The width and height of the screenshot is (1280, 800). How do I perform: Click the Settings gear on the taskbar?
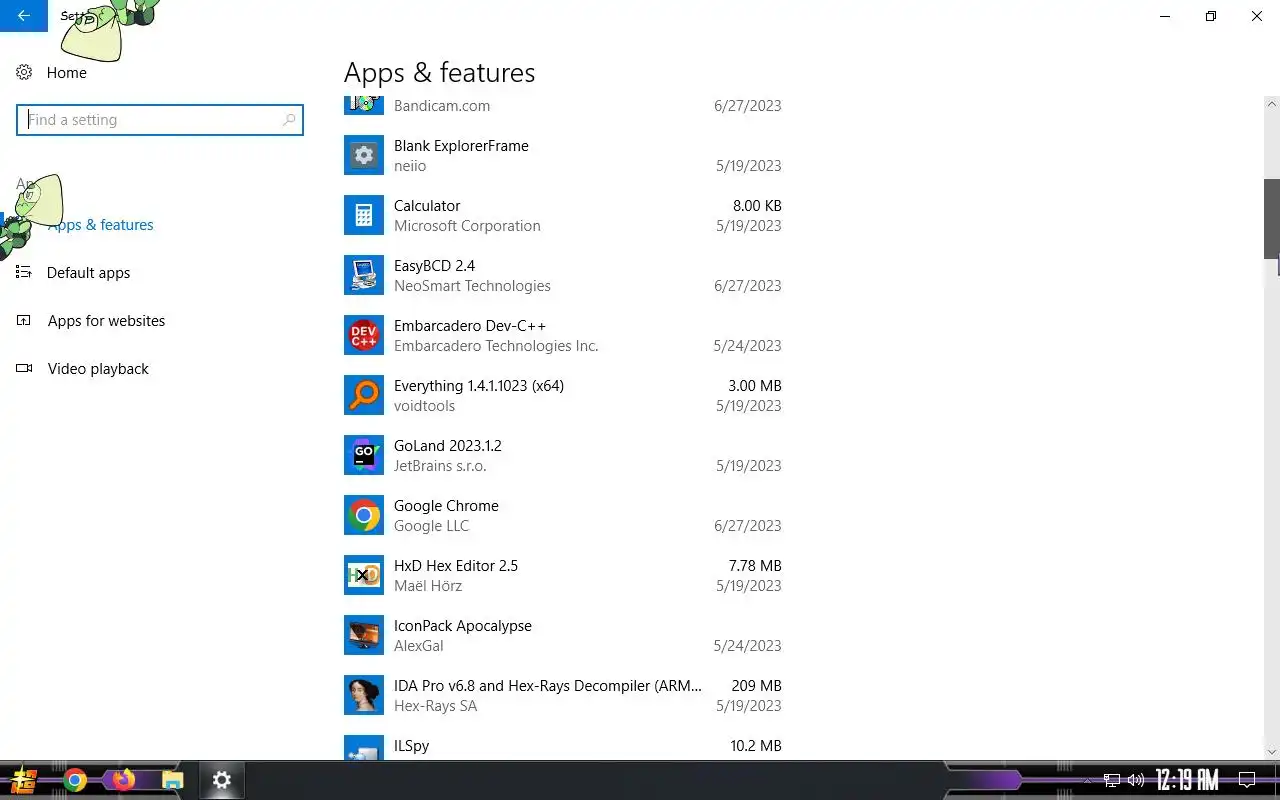(x=222, y=780)
